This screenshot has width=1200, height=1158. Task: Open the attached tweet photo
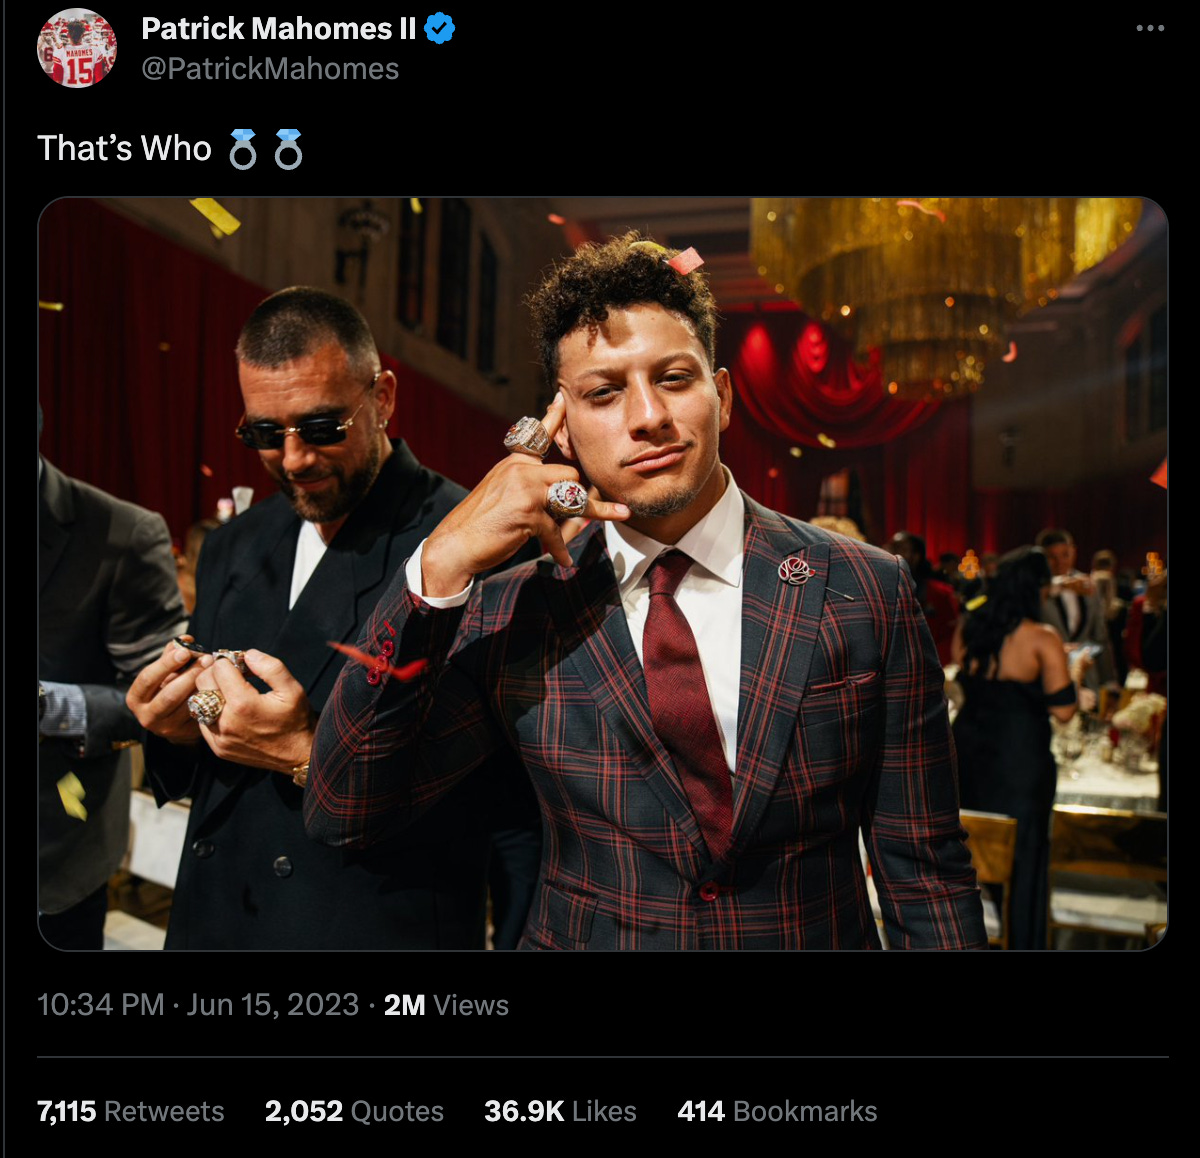pyautogui.click(x=600, y=578)
